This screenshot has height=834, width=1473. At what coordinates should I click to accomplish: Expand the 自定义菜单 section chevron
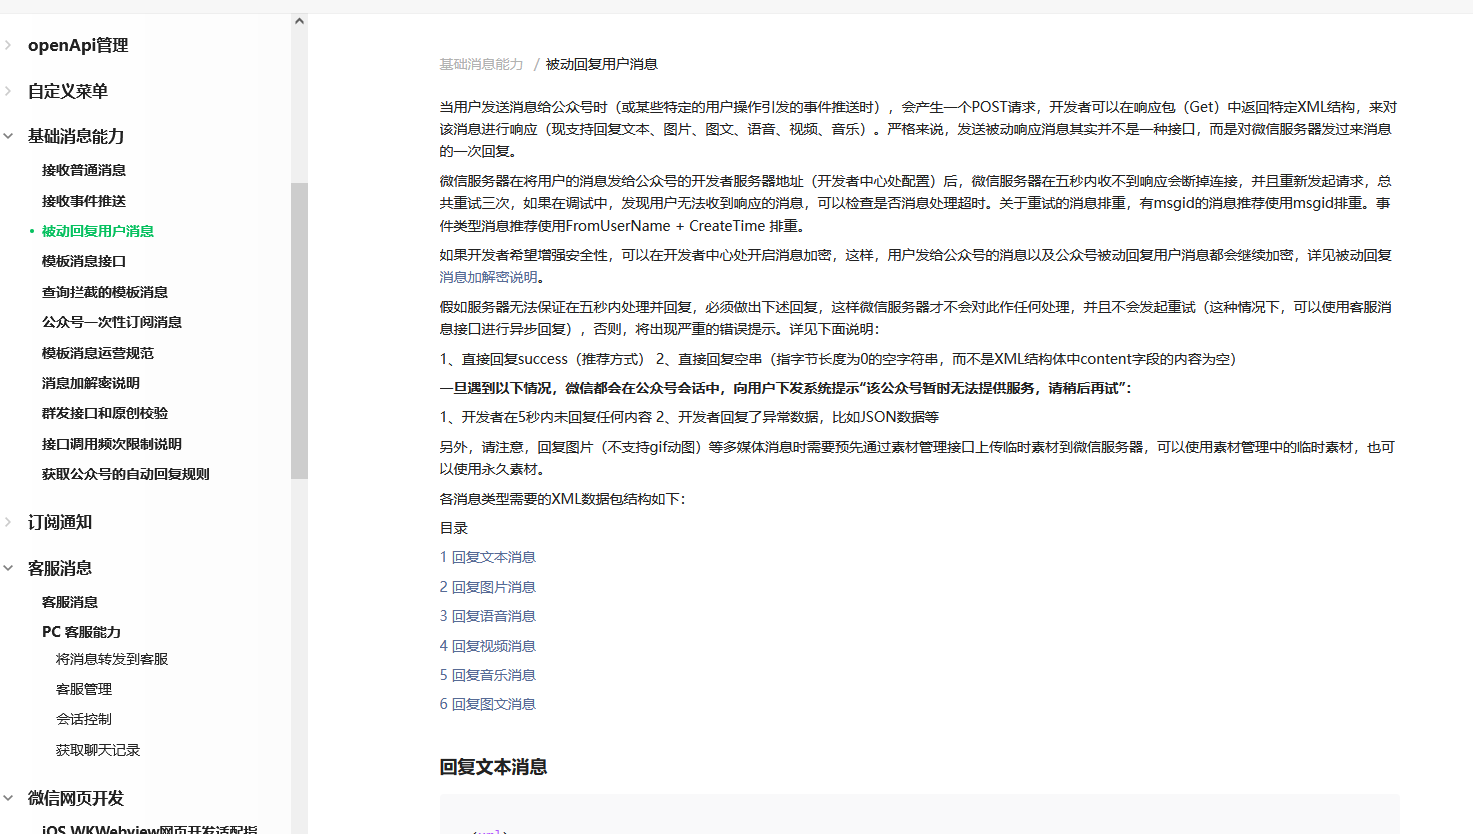pos(8,91)
